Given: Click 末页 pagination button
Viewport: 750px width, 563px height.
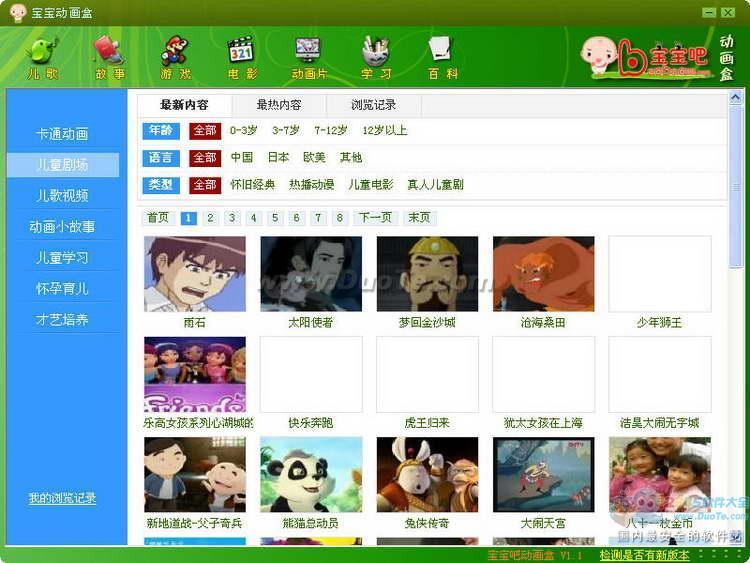Looking at the screenshot, I should [x=419, y=218].
